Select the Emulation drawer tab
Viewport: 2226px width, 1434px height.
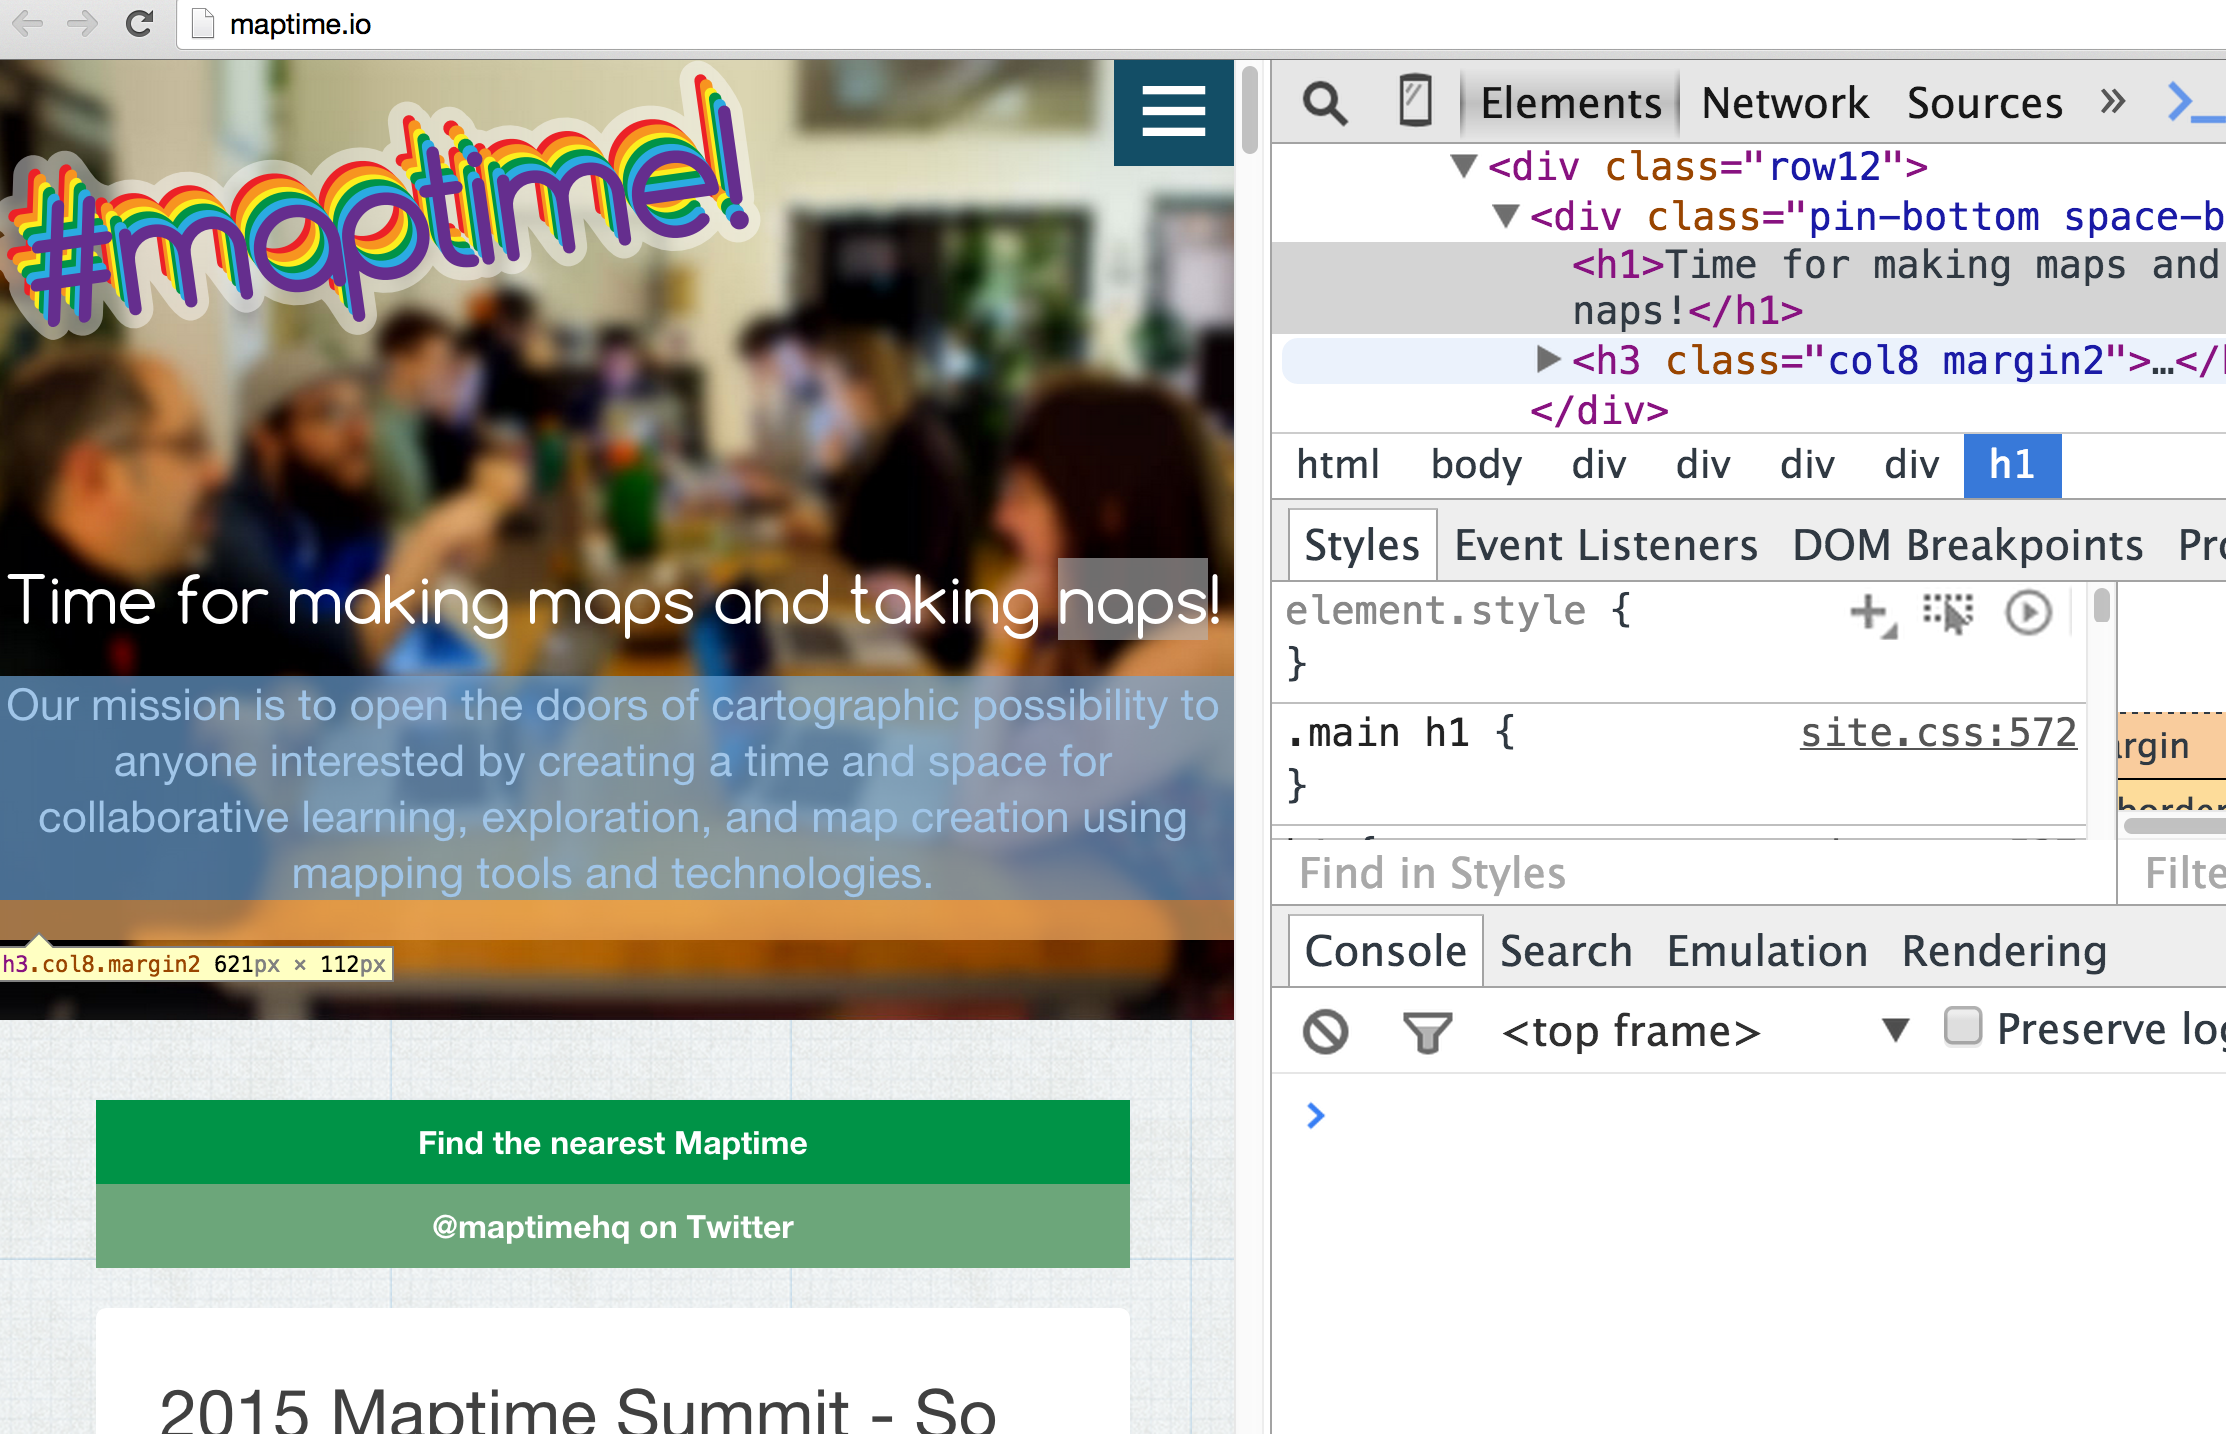coord(1766,951)
